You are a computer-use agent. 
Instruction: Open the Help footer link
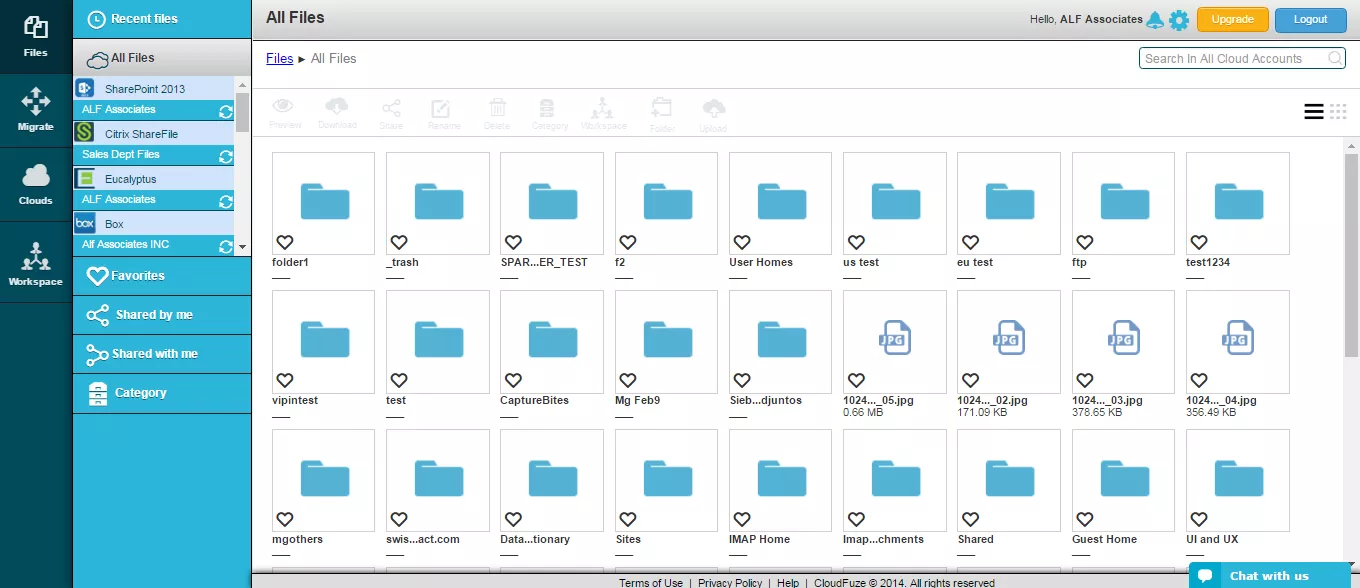click(788, 582)
